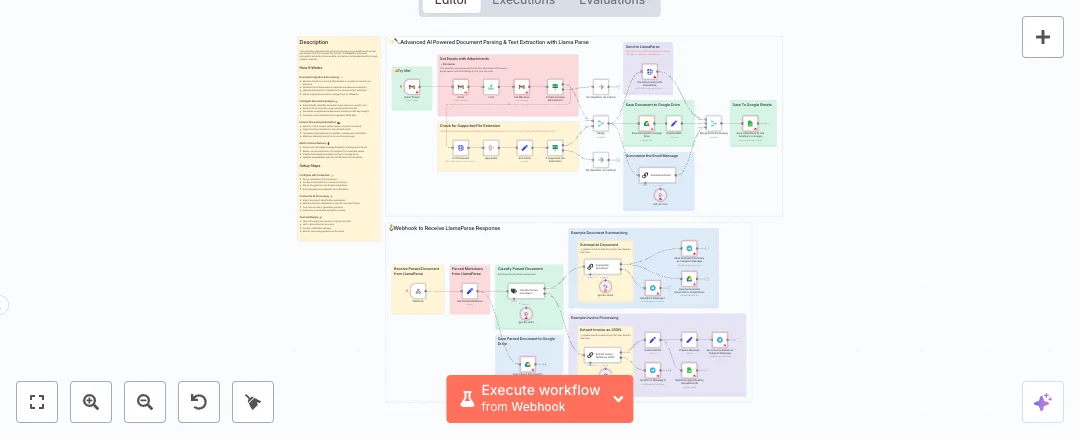
Task: Reset canvas zoom with the circular arrow
Action: [199, 402]
